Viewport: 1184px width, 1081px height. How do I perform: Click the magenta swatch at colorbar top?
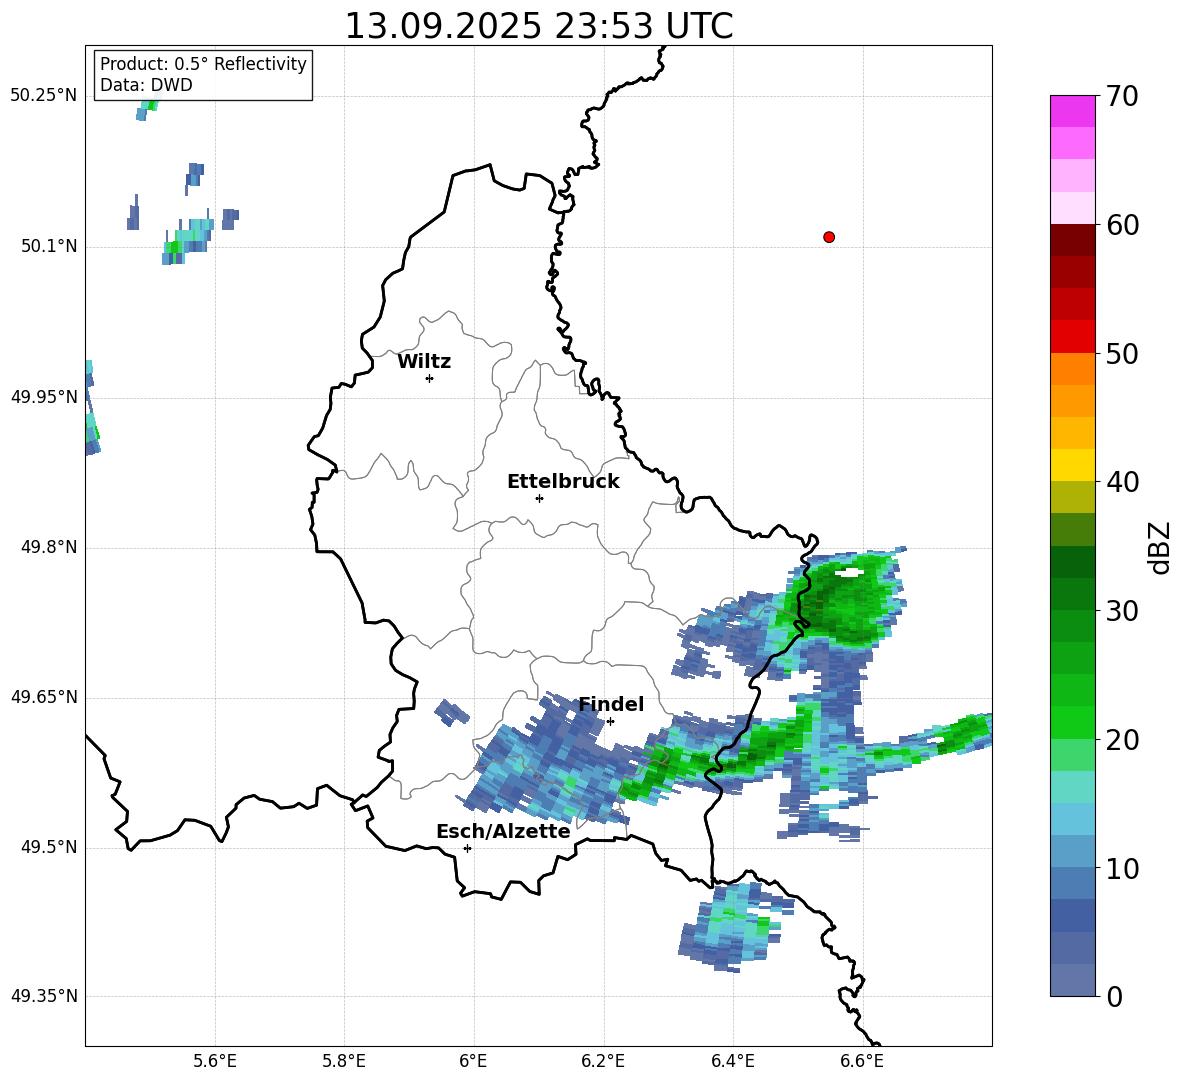1073,111
